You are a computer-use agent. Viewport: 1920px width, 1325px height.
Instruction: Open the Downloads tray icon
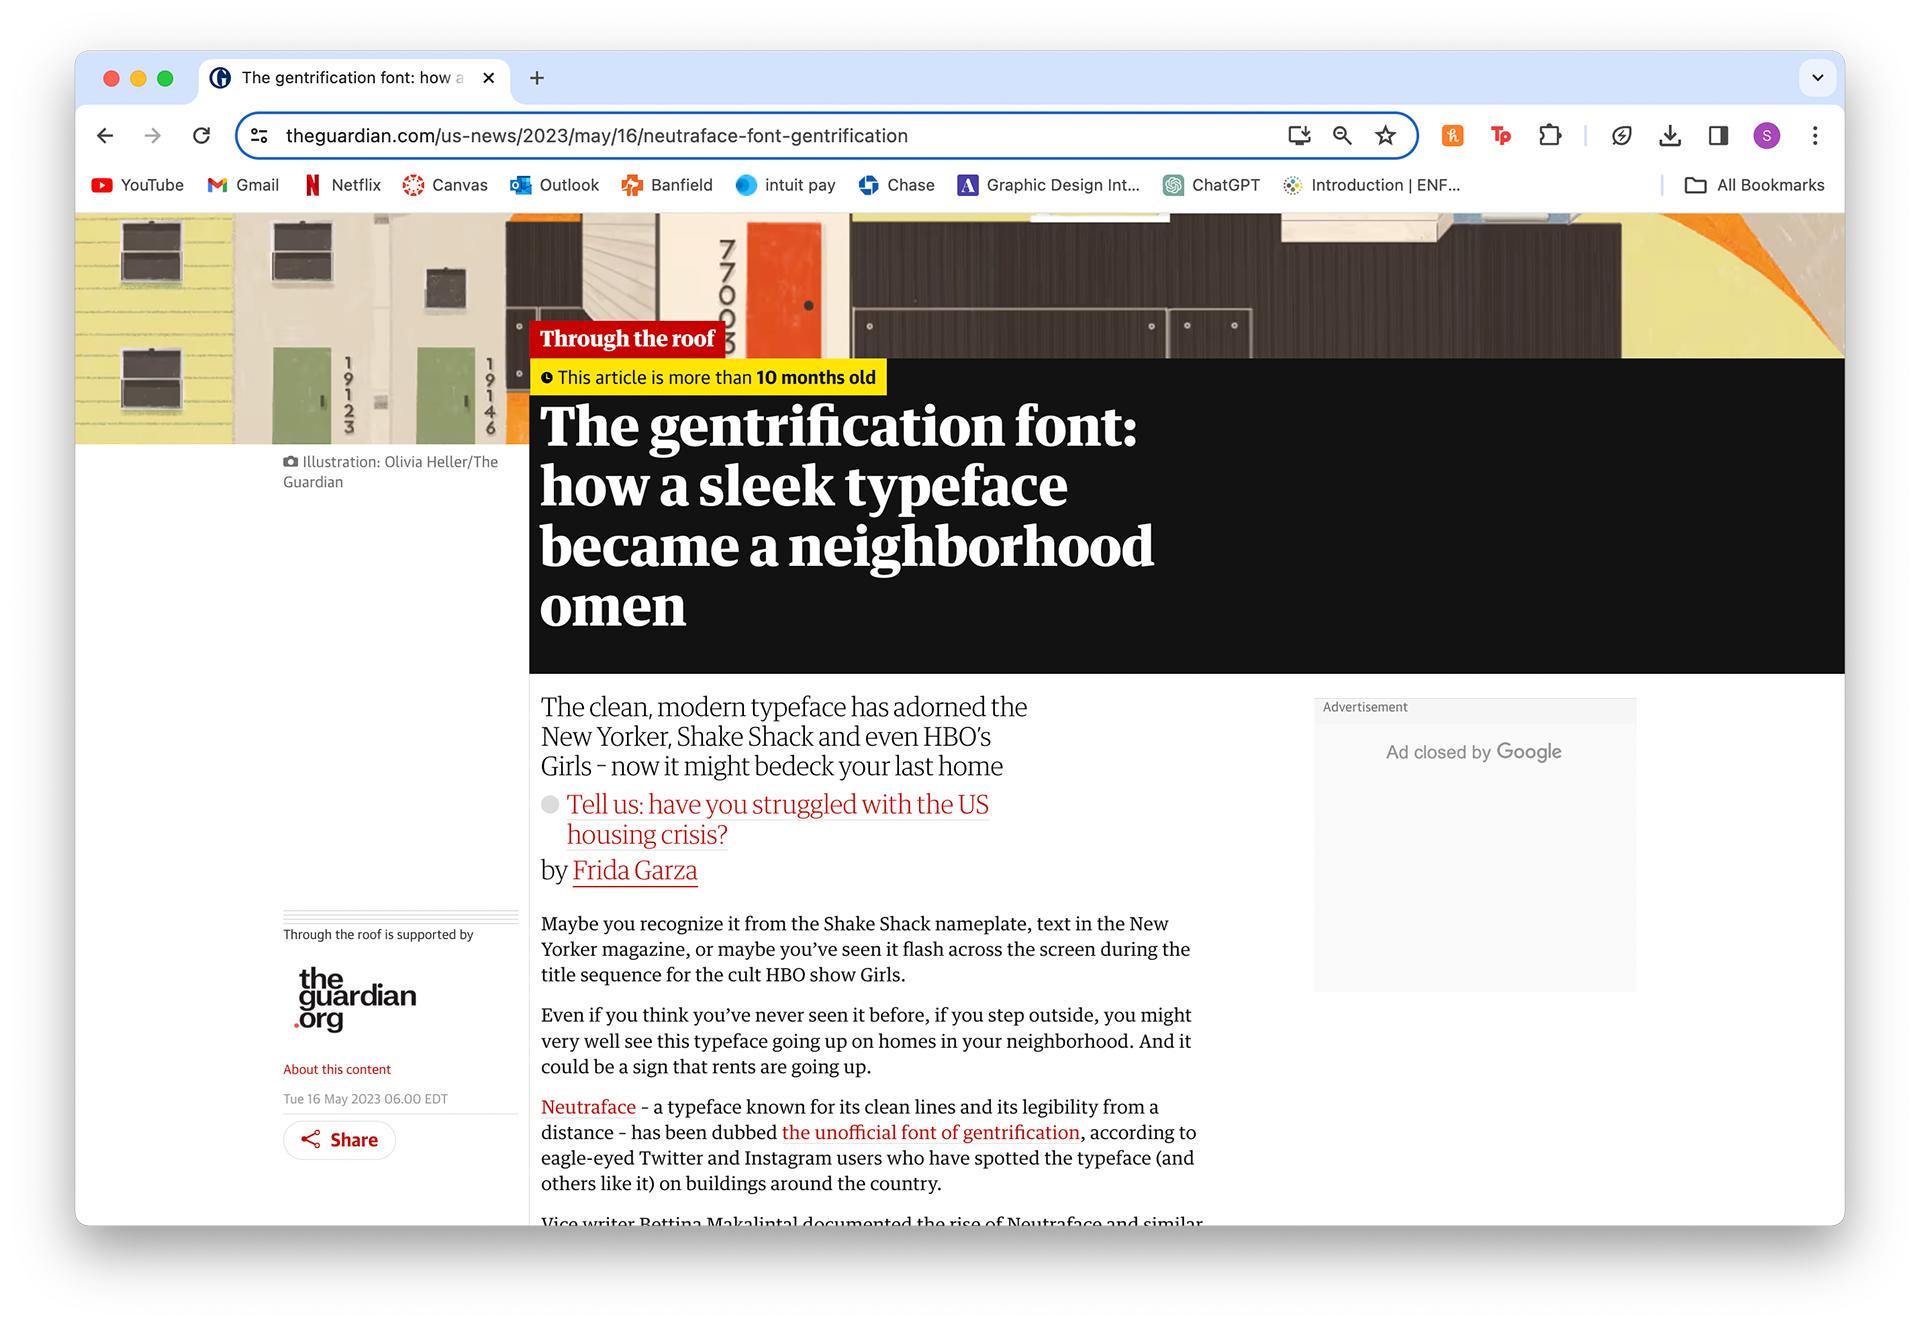1670,136
